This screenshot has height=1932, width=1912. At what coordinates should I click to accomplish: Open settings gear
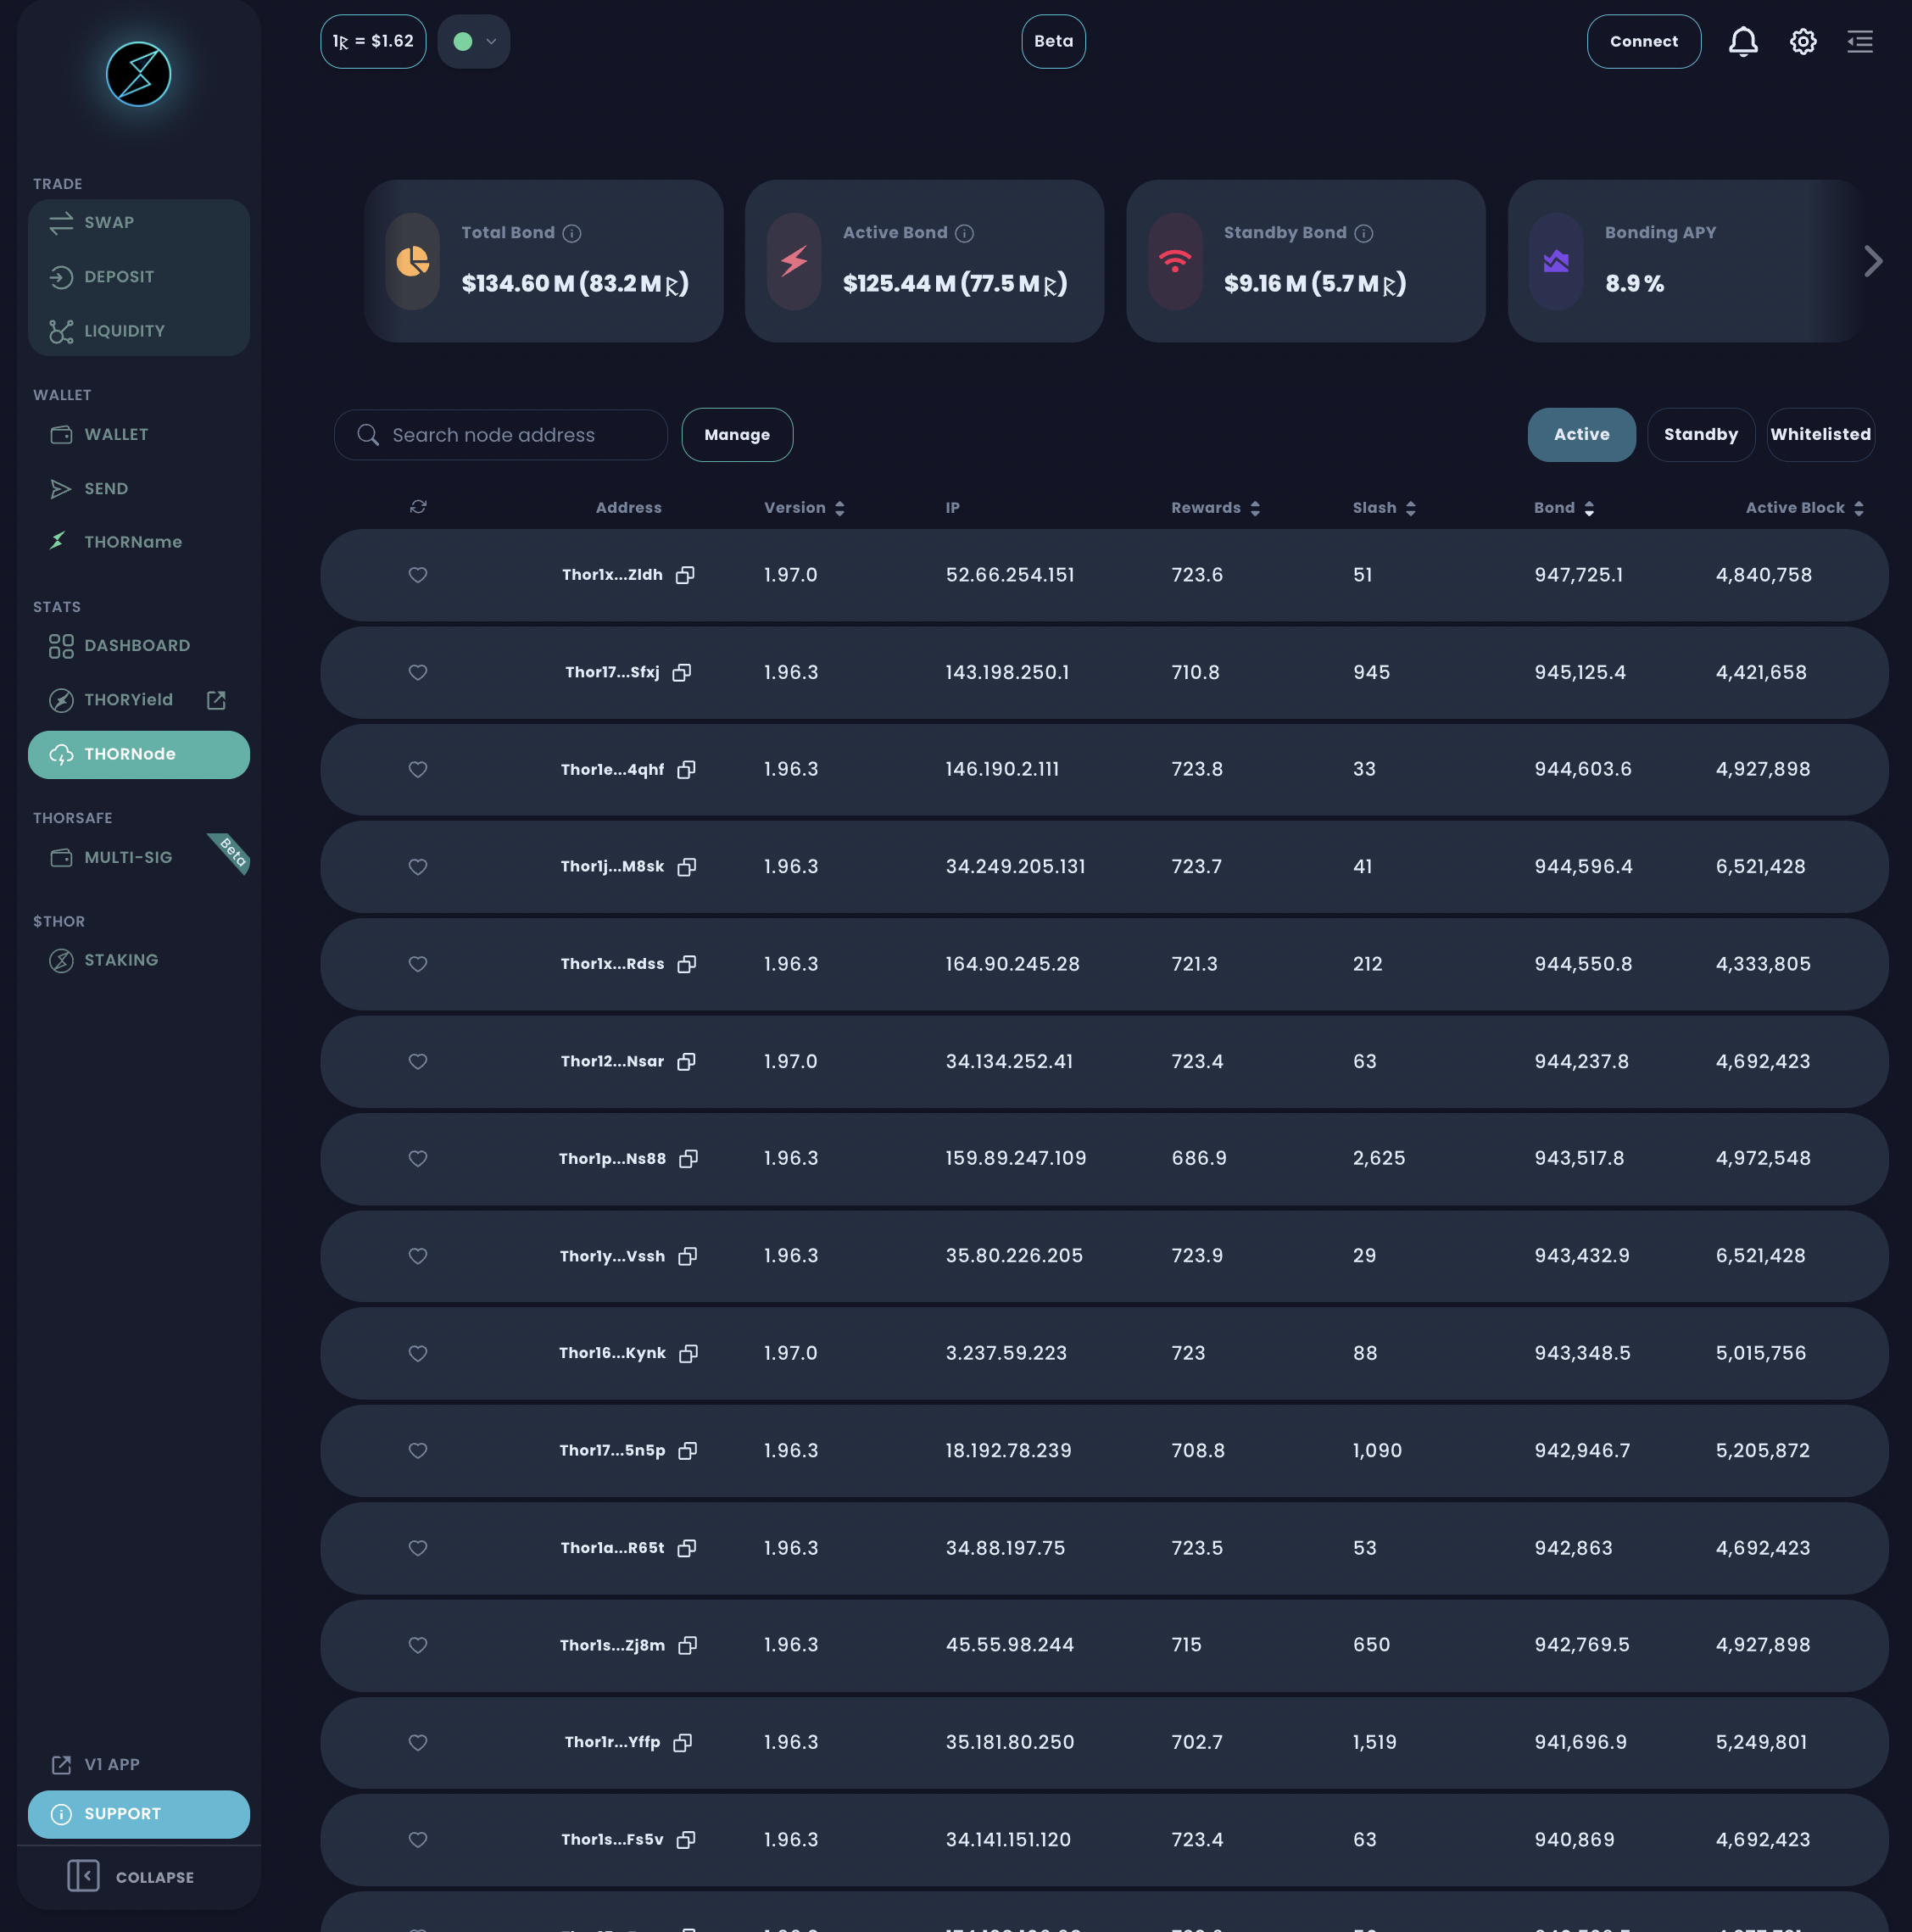click(1803, 41)
